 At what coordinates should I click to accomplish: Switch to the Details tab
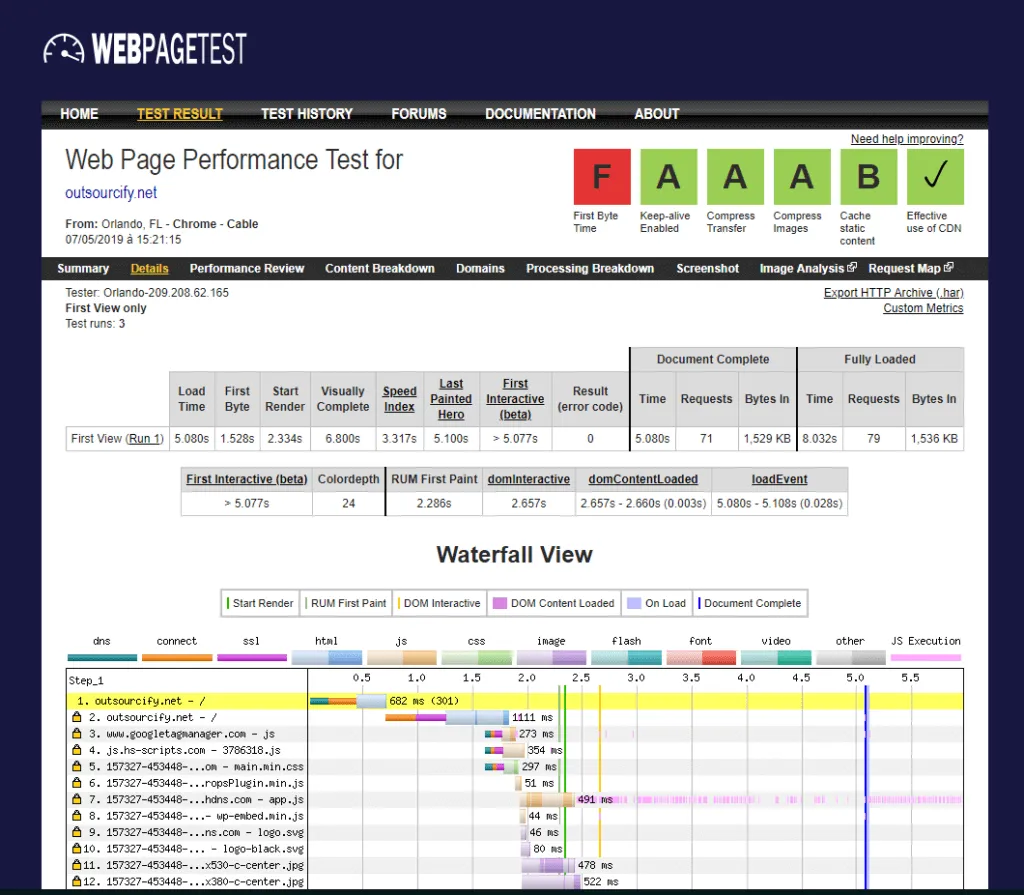pos(150,268)
